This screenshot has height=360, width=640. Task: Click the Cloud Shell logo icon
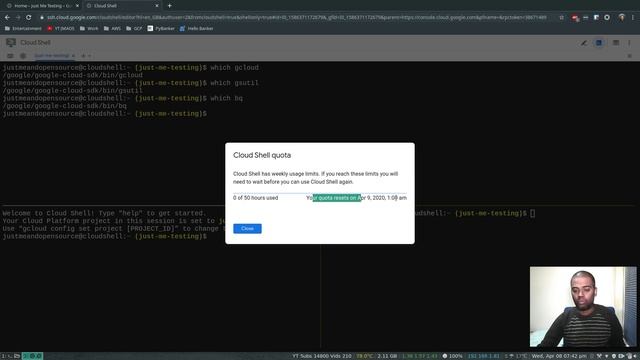(11, 42)
